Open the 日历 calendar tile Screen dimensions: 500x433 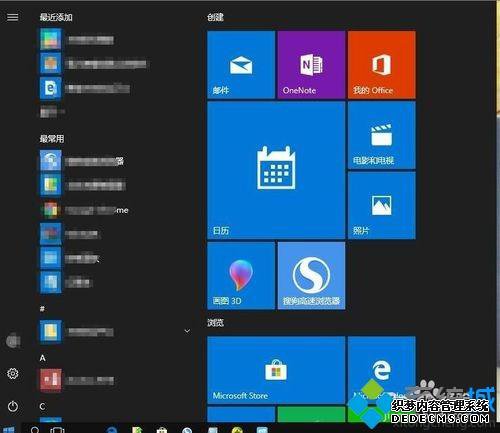276,170
